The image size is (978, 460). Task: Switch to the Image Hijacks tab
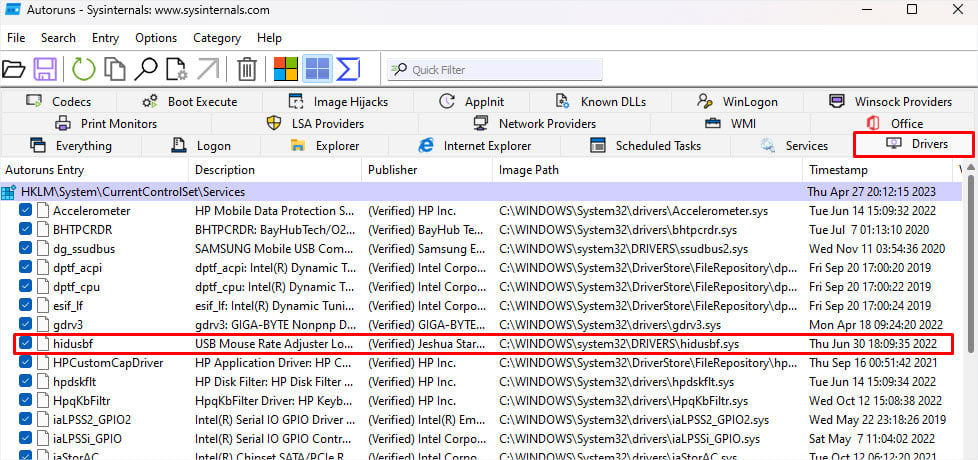click(338, 102)
